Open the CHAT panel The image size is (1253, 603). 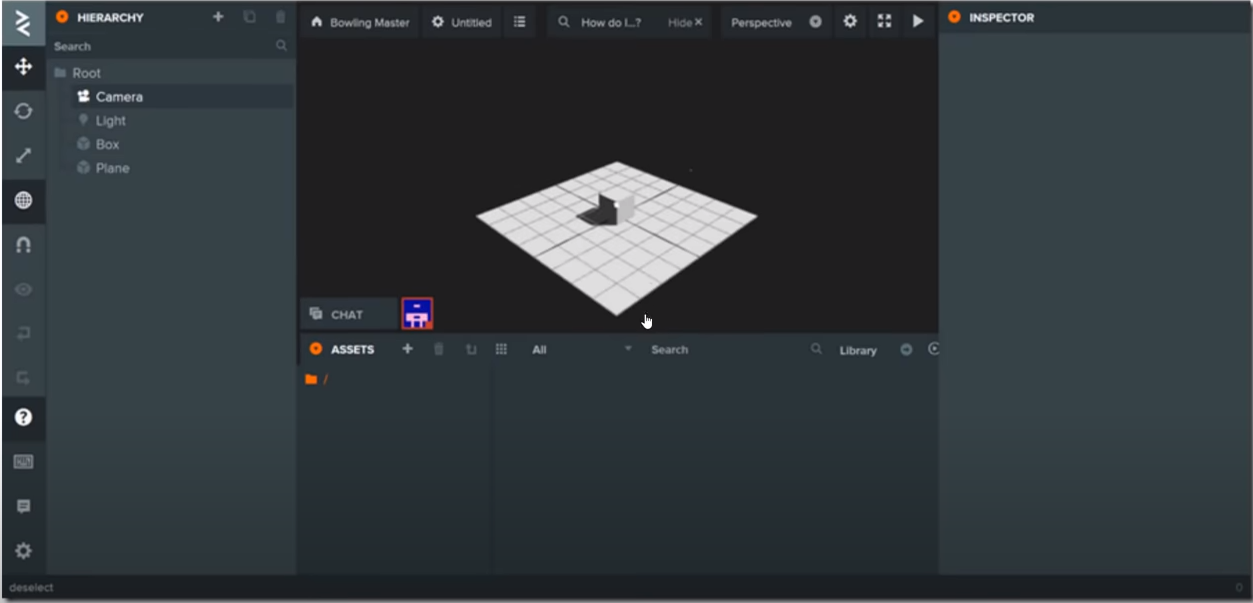[x=341, y=313]
